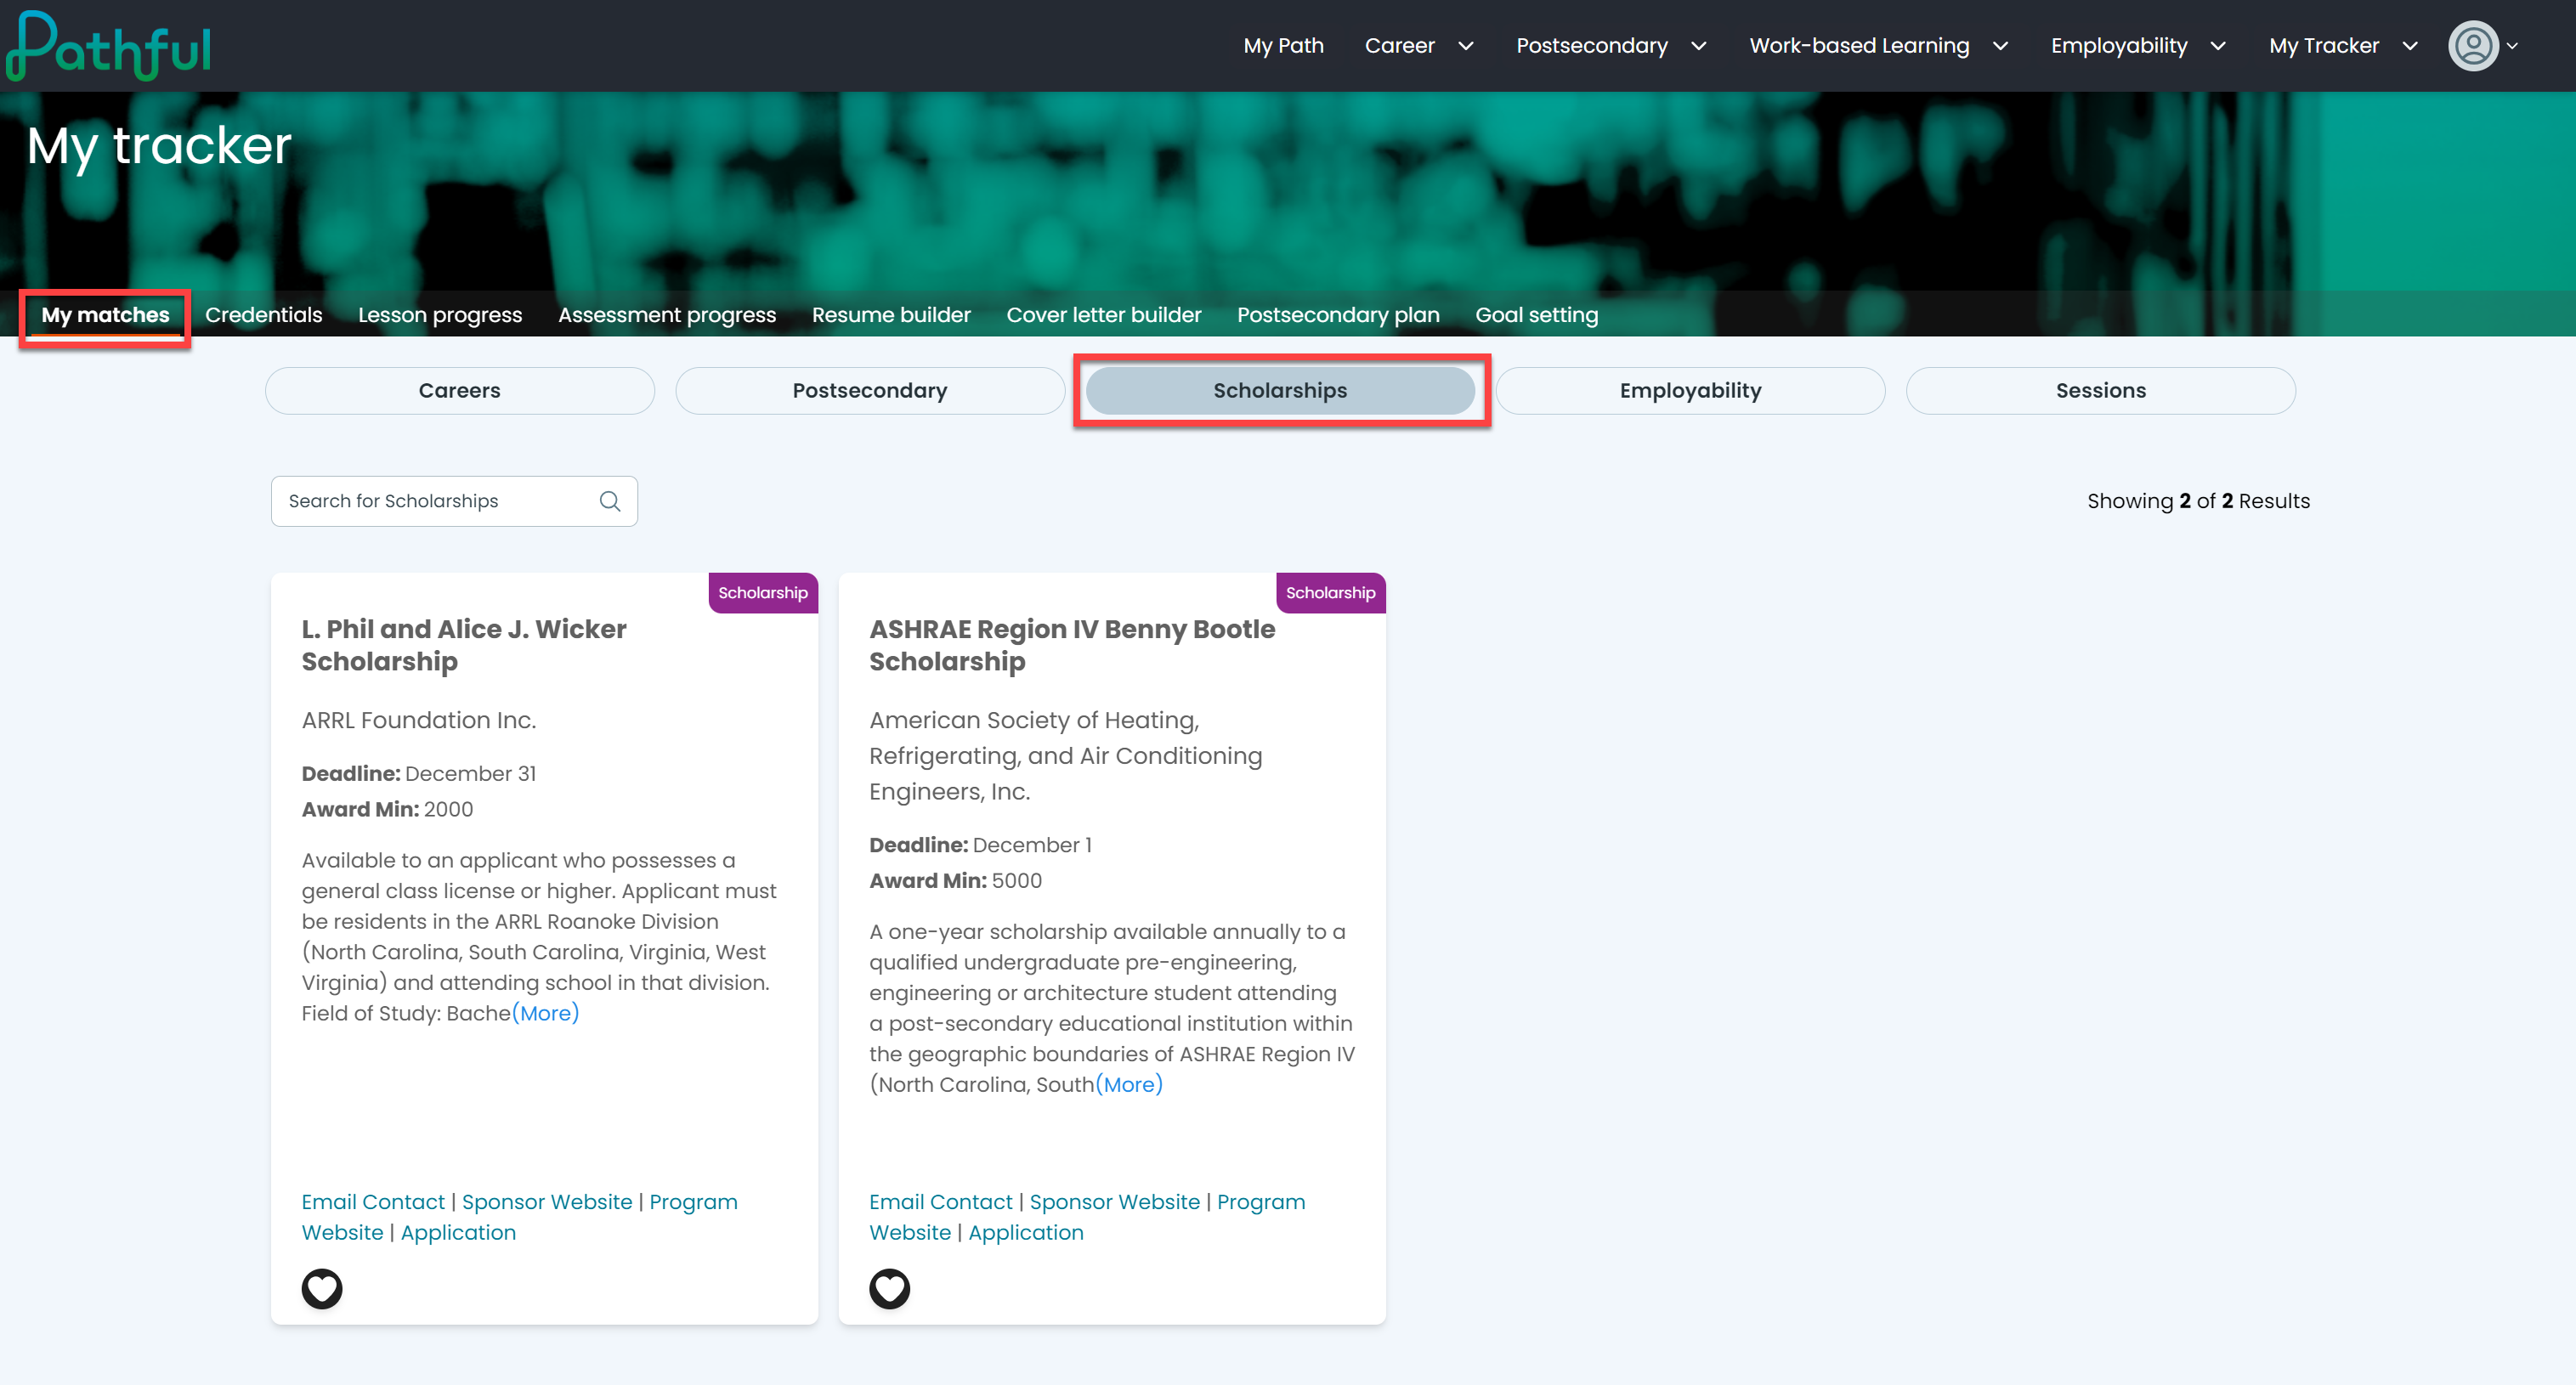Screen dimensions: 2576x1385
Task: Open Application link for ASHRAE scholarship
Action: 1026,1233
